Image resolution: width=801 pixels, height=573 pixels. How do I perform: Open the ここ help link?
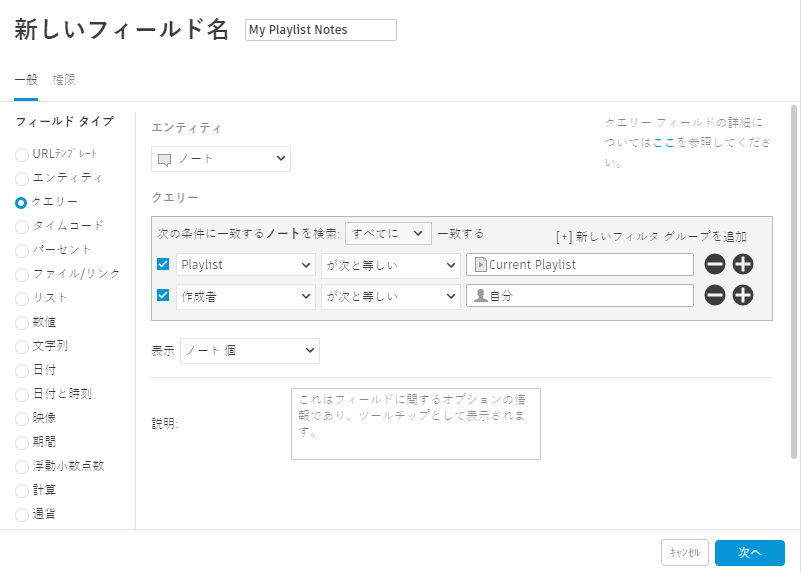pyautogui.click(x=664, y=143)
